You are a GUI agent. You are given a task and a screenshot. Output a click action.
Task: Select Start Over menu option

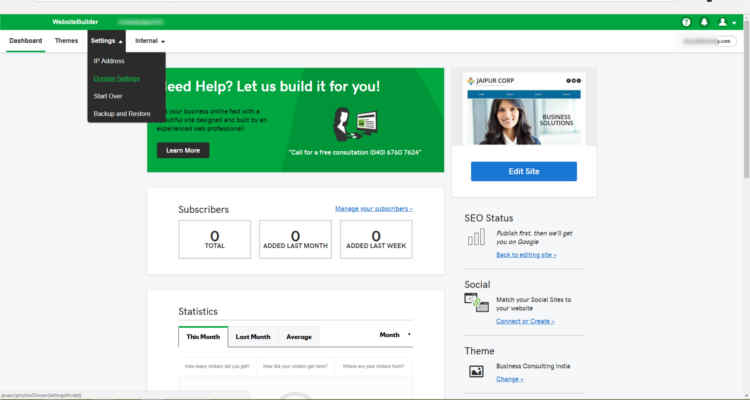tap(108, 96)
